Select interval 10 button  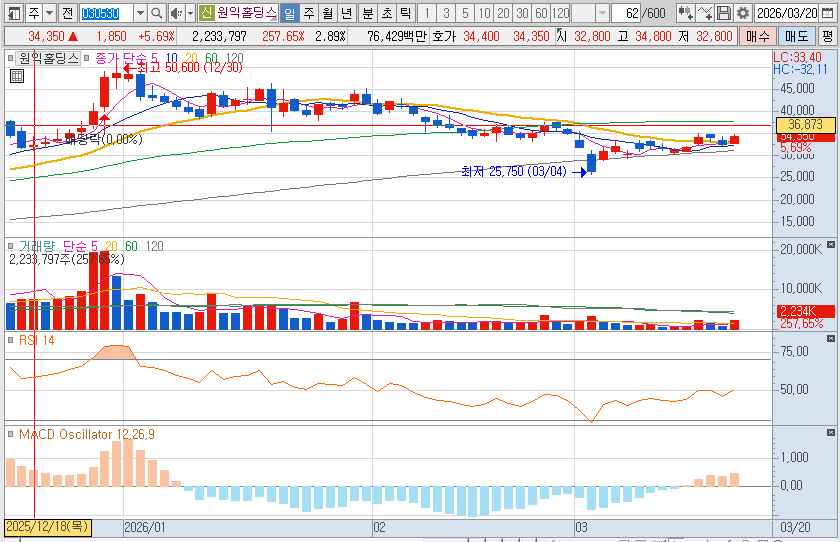(484, 13)
